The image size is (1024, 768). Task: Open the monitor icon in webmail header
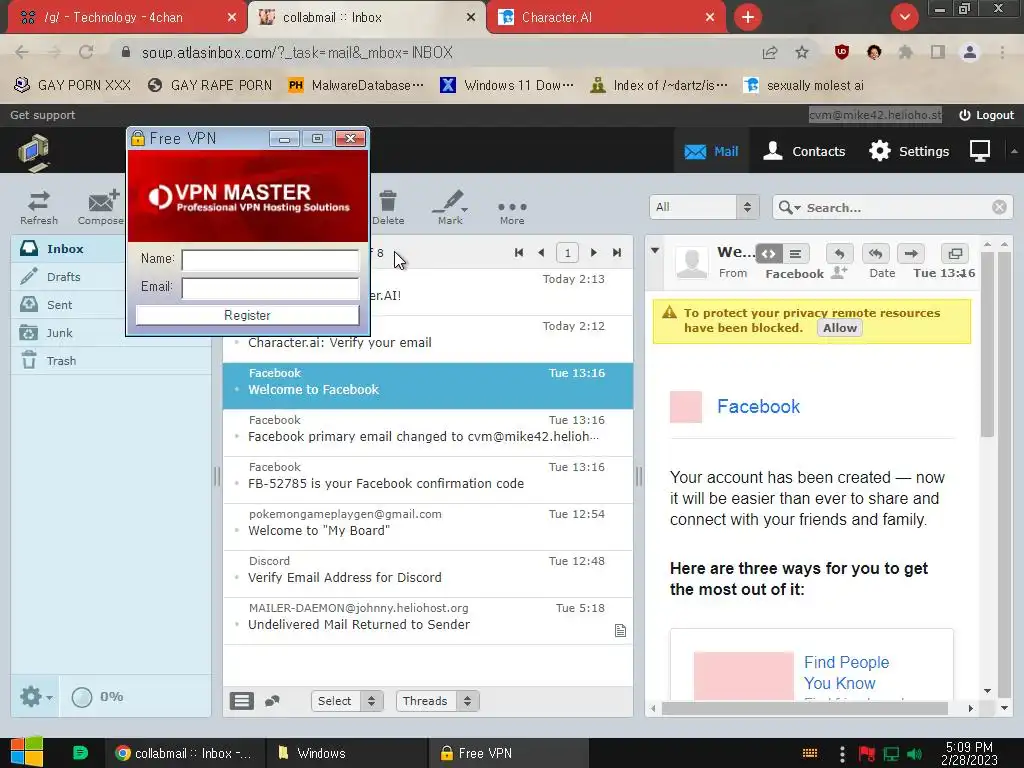coord(980,151)
